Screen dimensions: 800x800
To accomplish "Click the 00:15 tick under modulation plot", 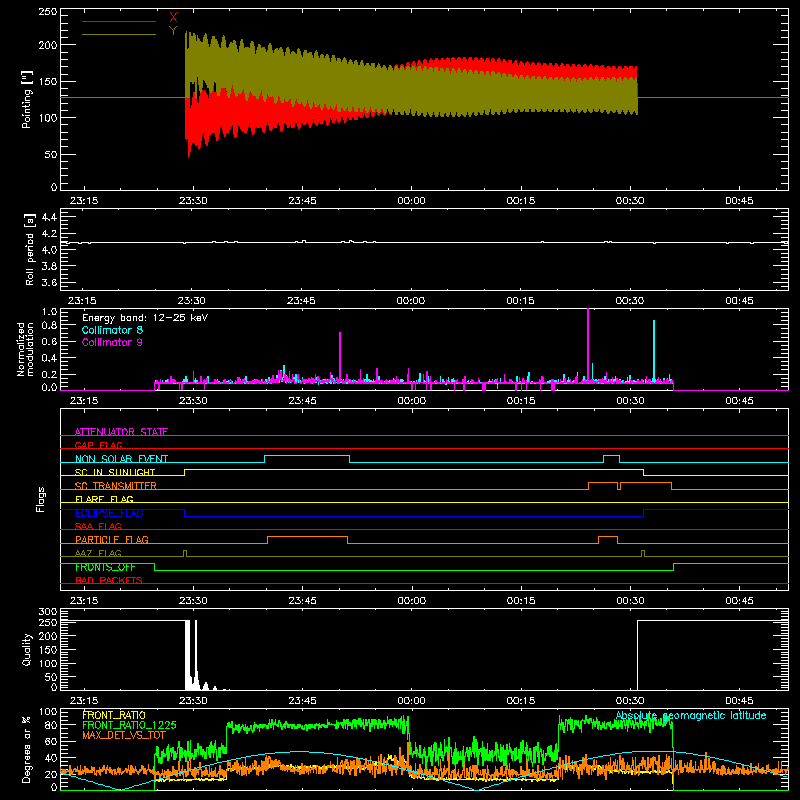I will coord(521,401).
